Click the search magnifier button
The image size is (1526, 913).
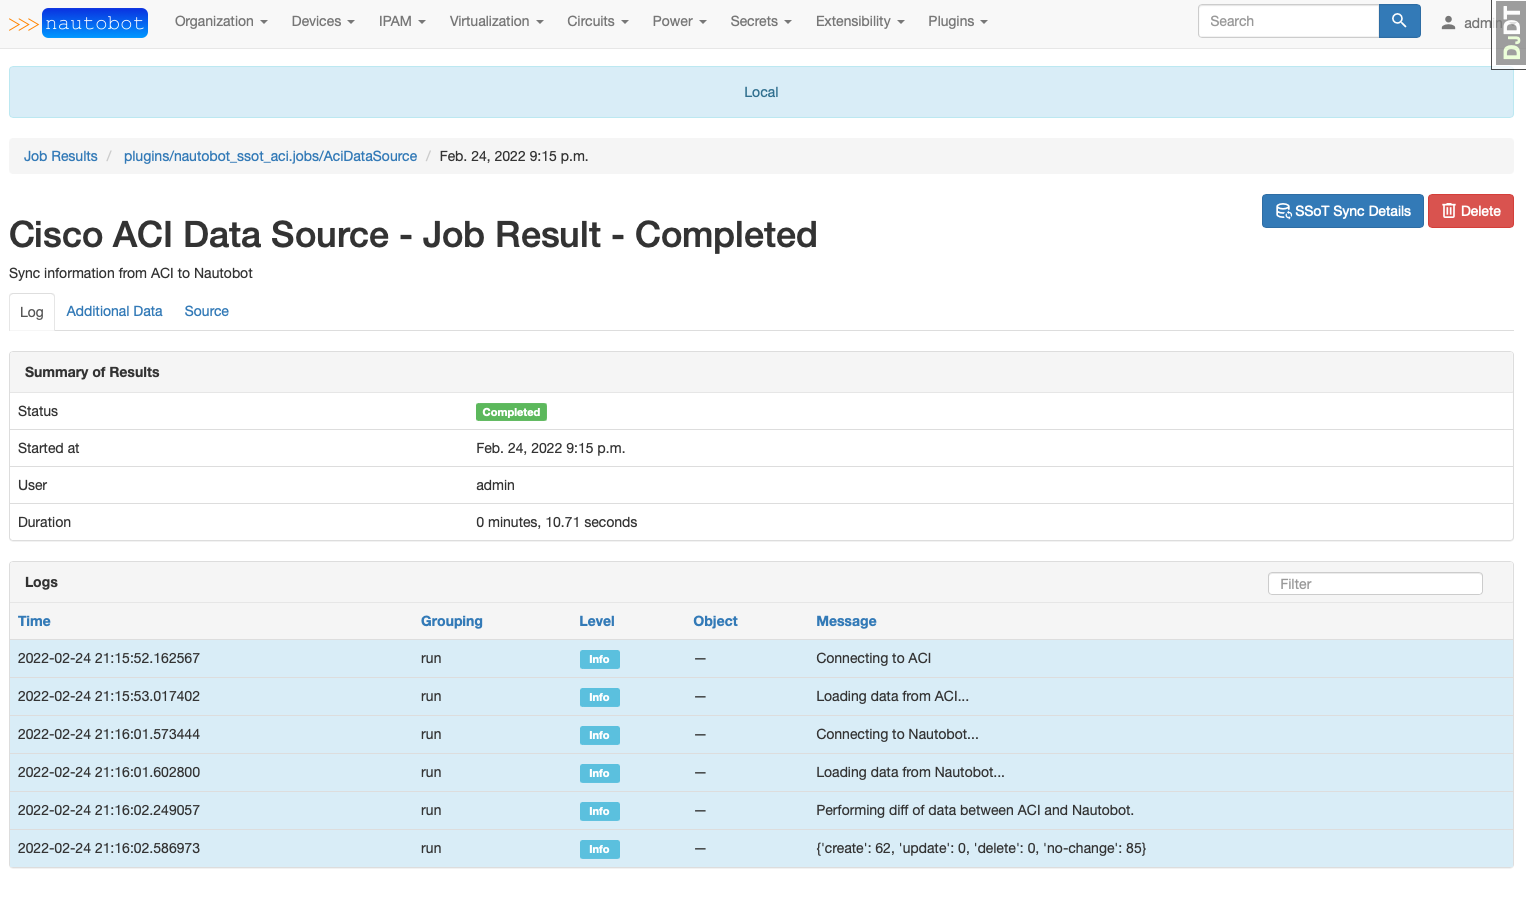pyautogui.click(x=1399, y=21)
